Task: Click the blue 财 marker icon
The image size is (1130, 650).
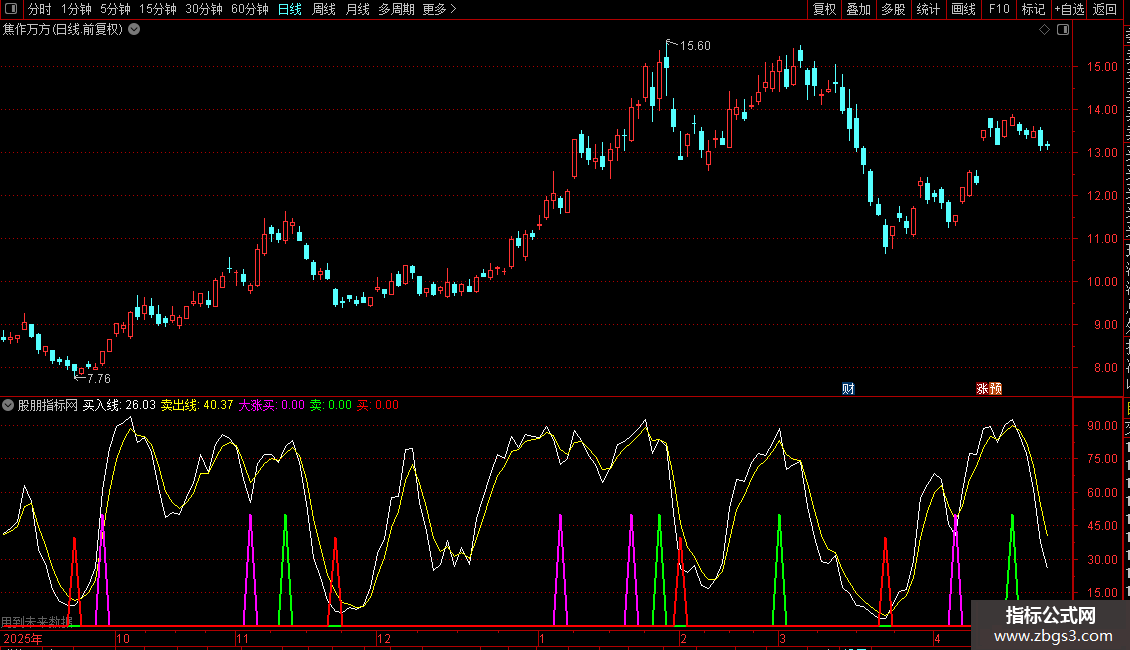Action: (848, 389)
